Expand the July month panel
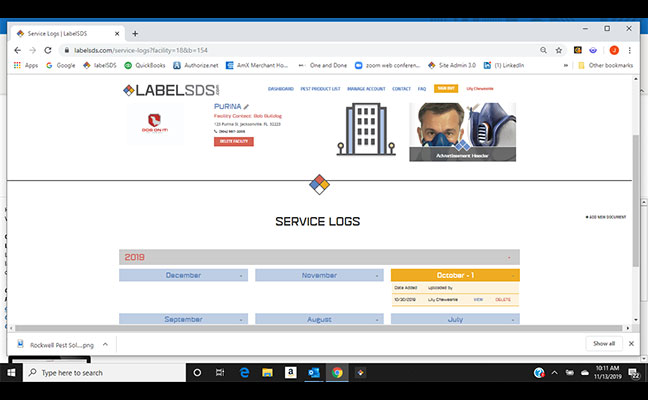This screenshot has width=648, height=400. click(455, 319)
